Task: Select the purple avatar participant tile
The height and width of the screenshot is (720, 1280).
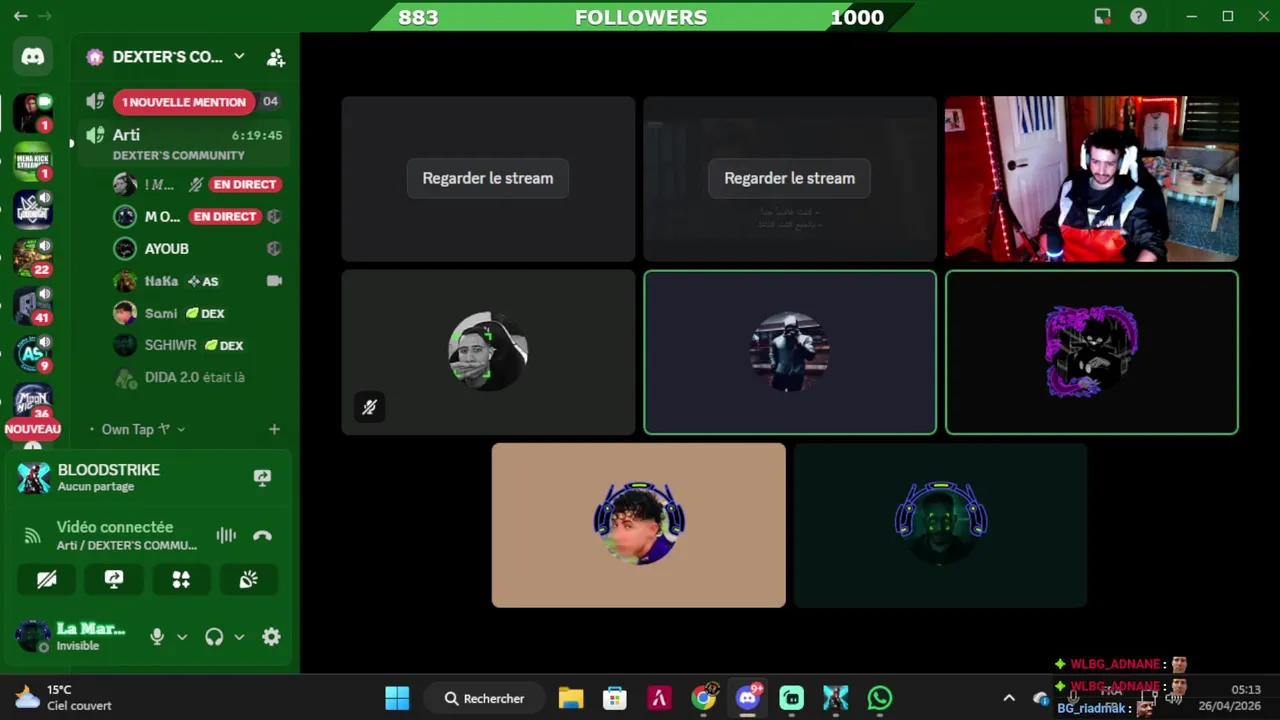Action: (x=1091, y=352)
